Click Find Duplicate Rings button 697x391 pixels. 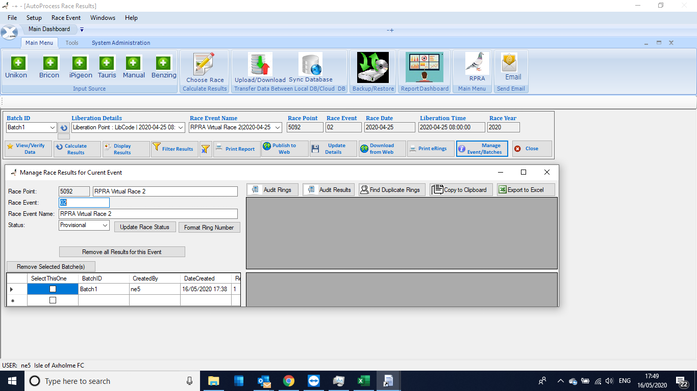coord(392,190)
